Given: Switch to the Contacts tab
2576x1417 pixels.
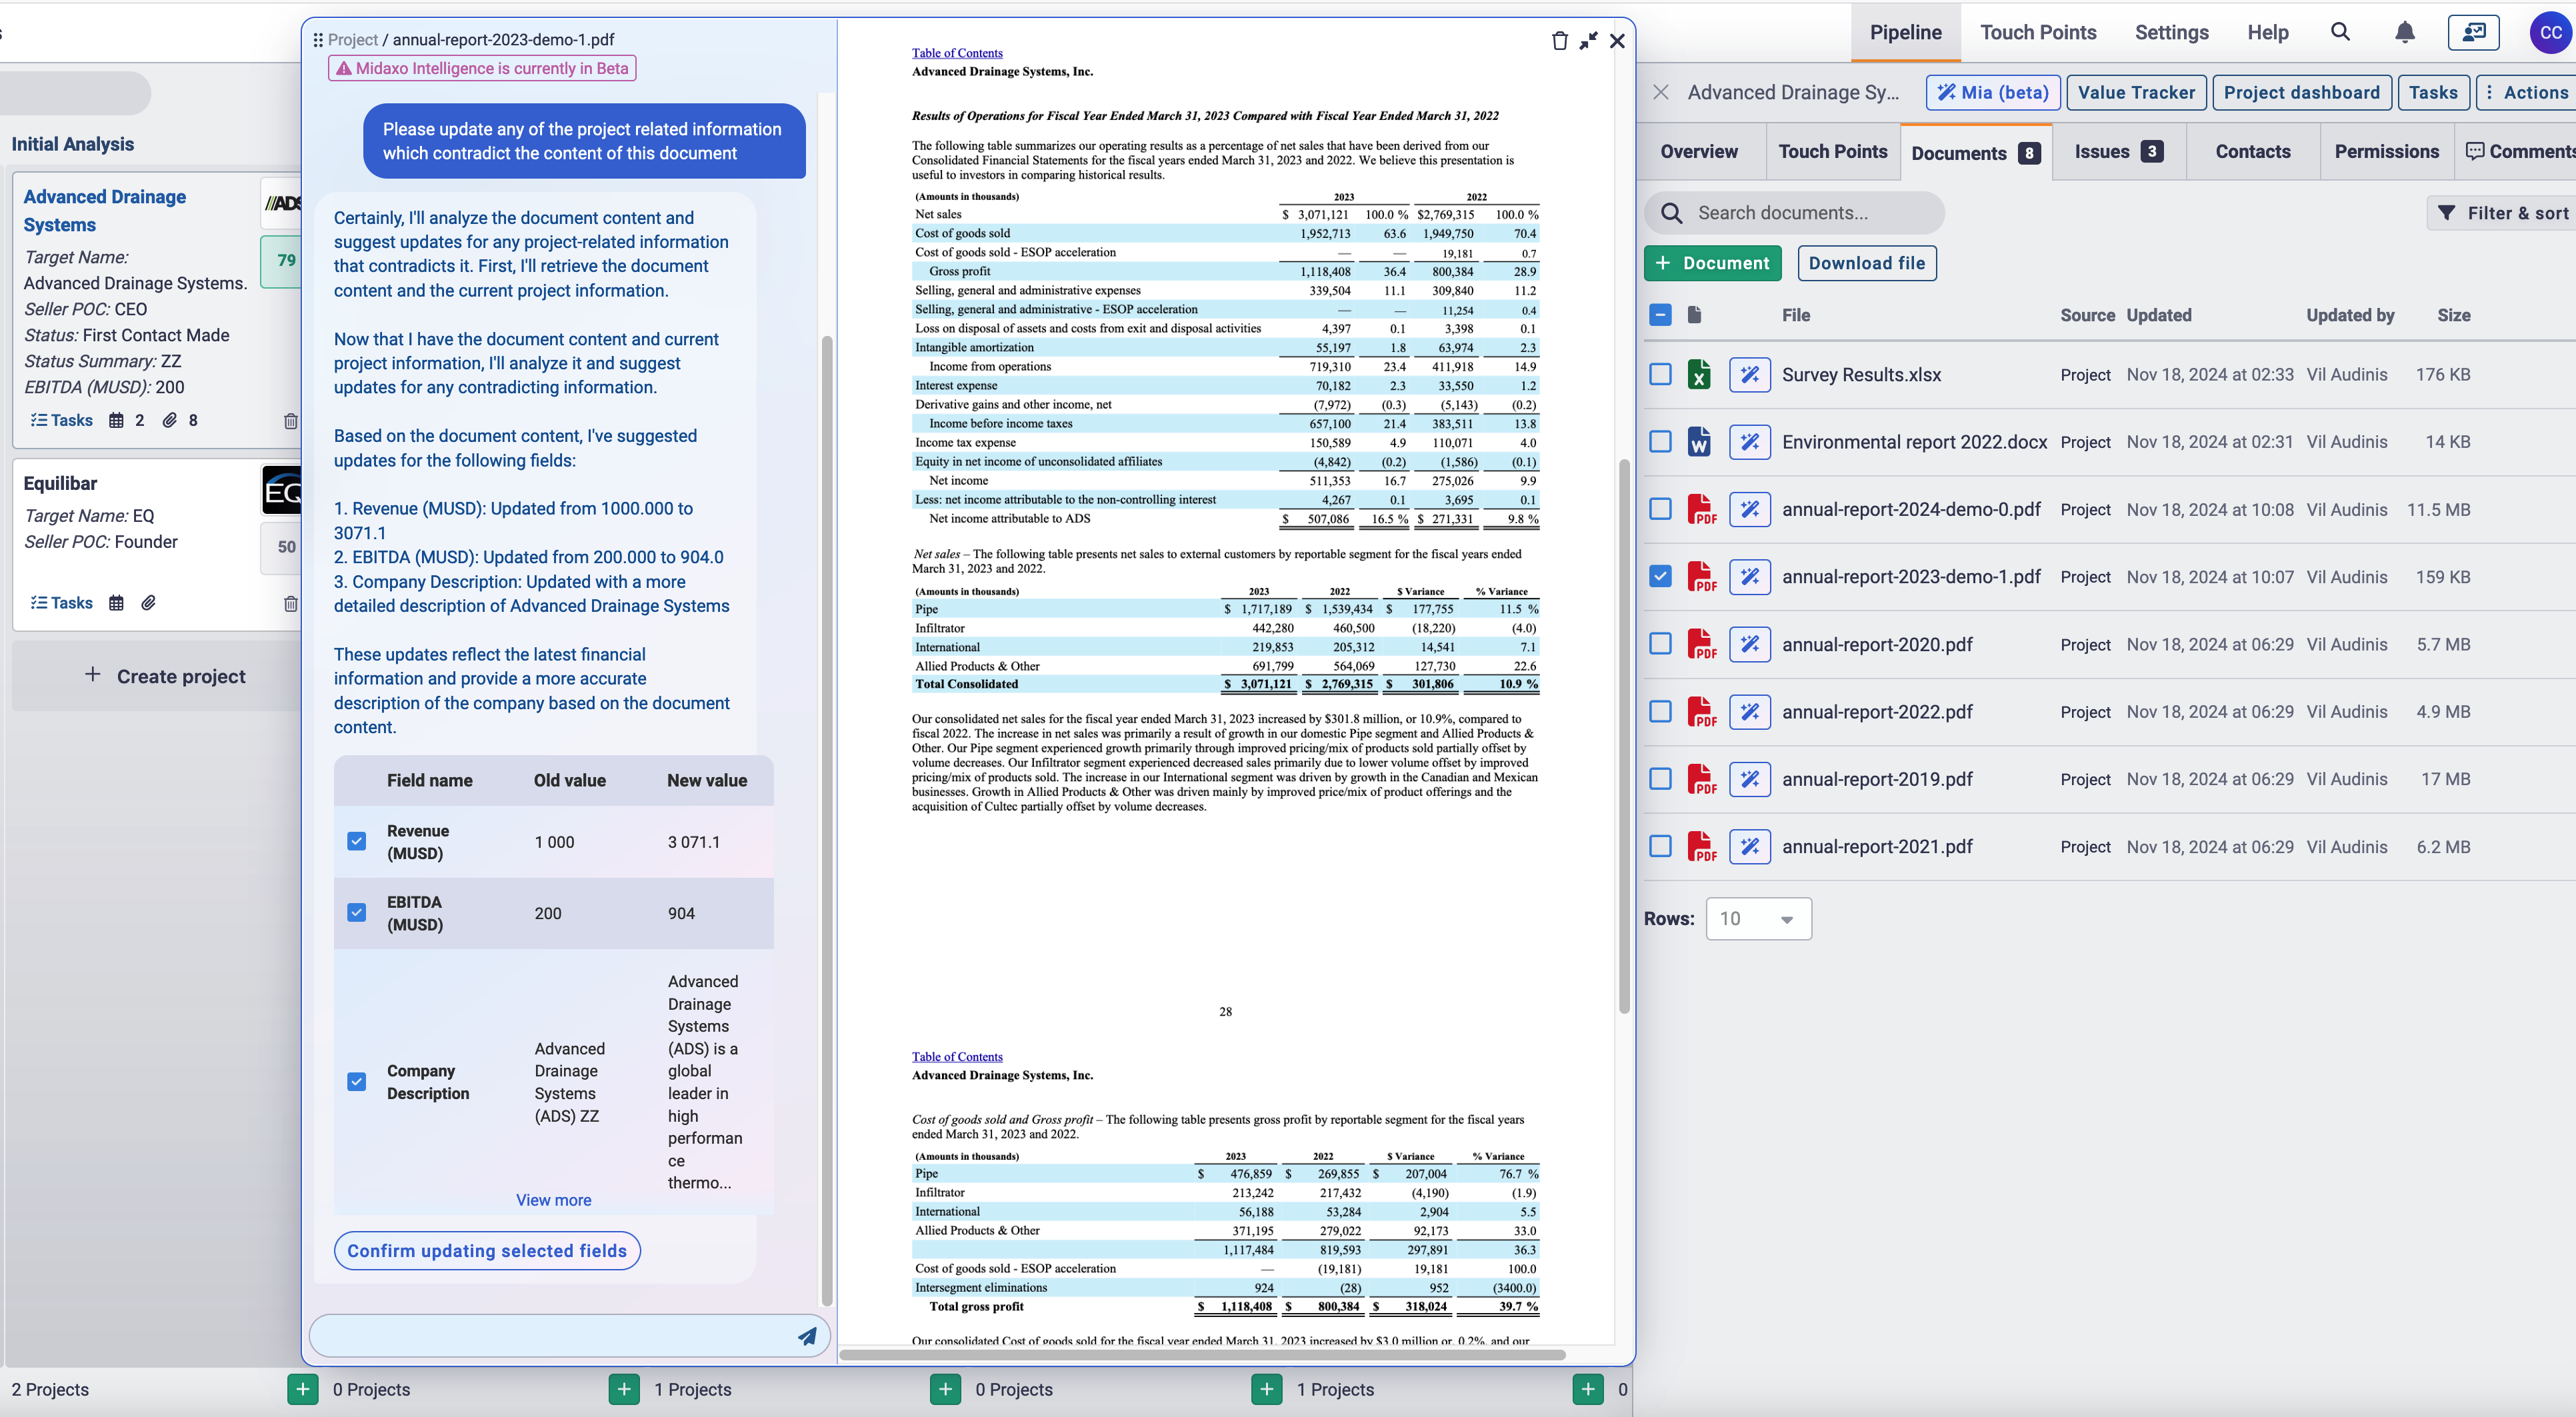Looking at the screenshot, I should [x=2253, y=152].
